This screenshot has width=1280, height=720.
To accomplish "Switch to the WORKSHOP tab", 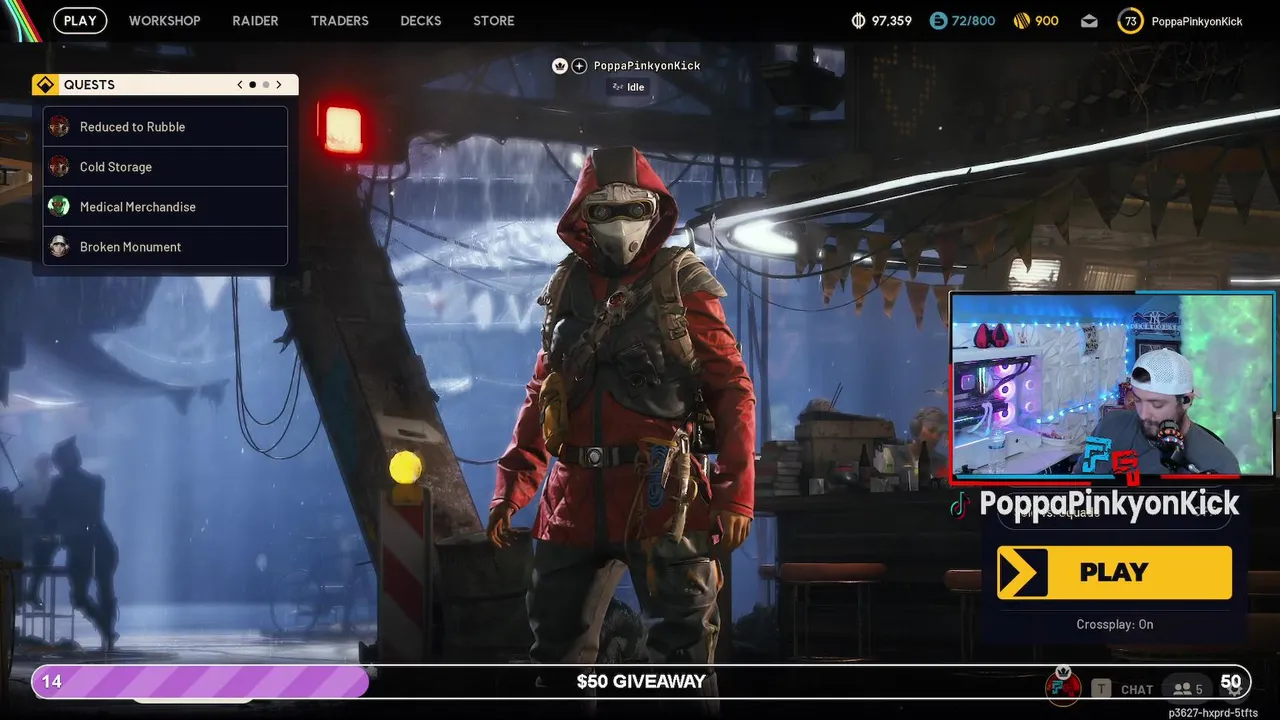I will point(164,20).
